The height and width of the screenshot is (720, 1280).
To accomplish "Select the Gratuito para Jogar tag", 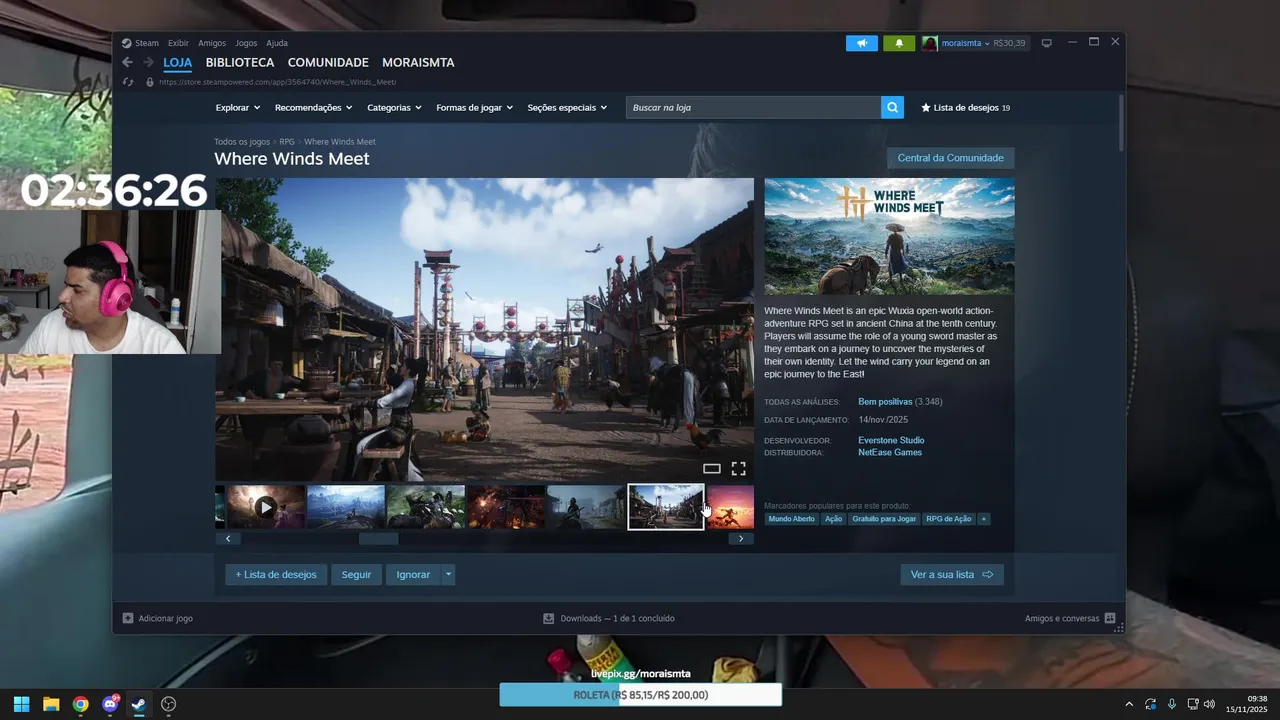I will 884,519.
